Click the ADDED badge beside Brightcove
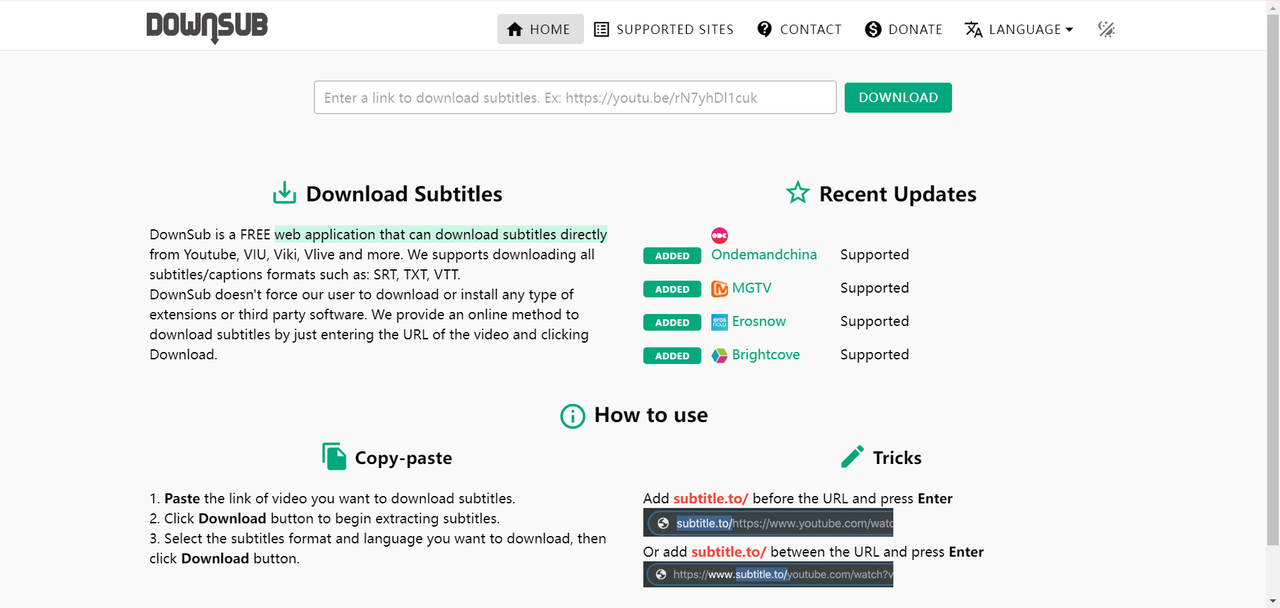 (672, 355)
